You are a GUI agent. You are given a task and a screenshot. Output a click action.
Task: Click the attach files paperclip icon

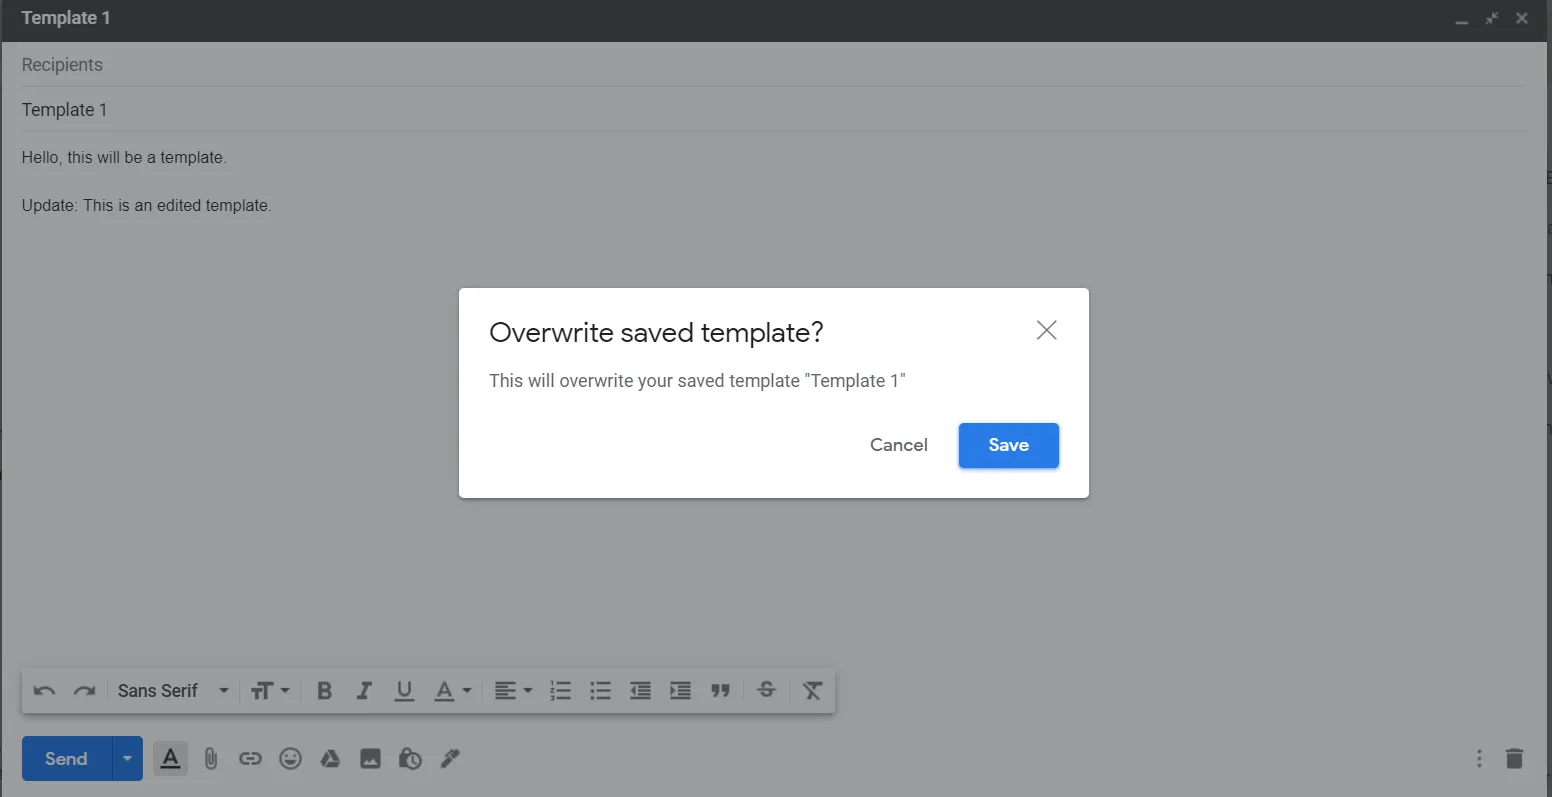tap(210, 759)
